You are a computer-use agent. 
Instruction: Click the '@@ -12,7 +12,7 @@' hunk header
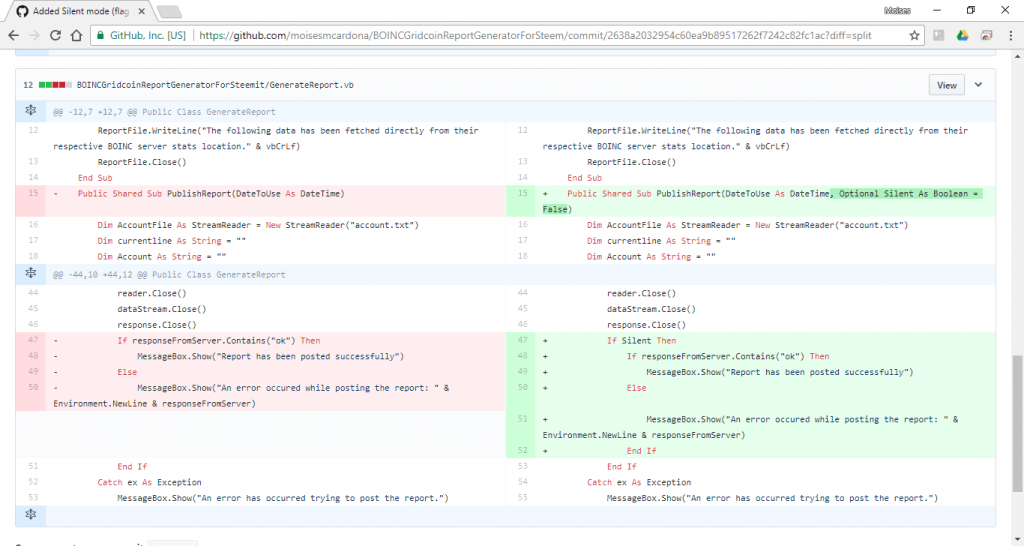pyautogui.click(x=164, y=112)
